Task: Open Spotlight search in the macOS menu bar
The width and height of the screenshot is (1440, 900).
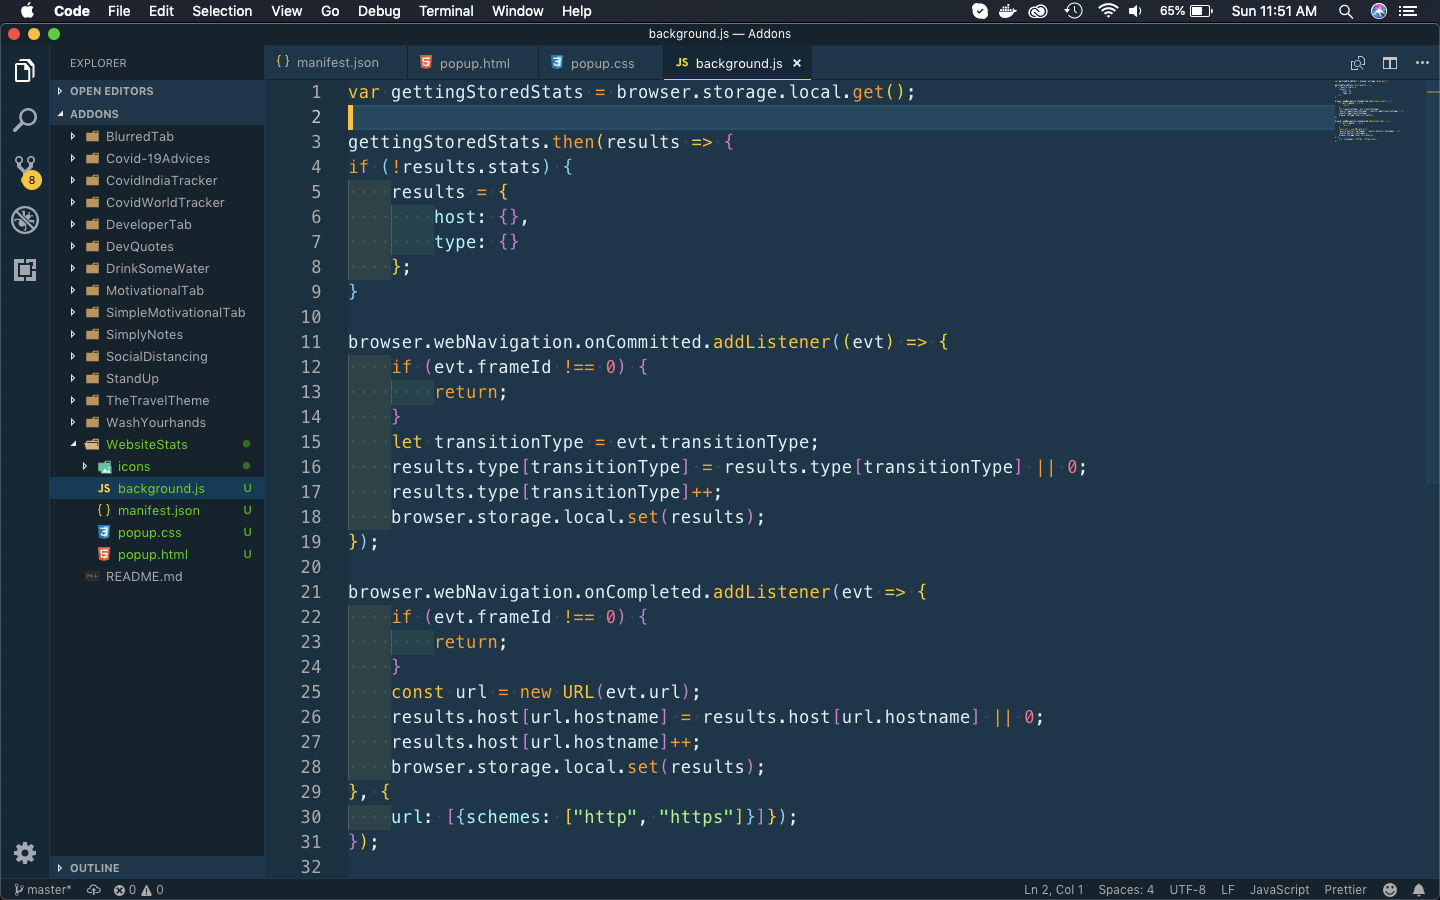Action: pyautogui.click(x=1346, y=11)
